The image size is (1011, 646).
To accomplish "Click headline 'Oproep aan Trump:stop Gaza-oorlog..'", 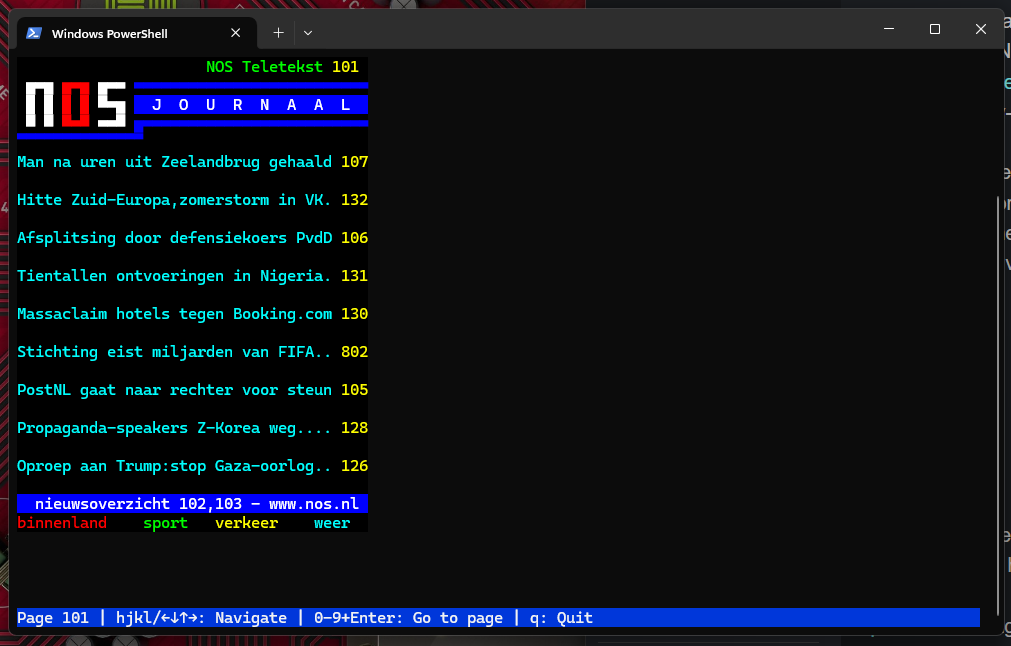I will 174,466.
